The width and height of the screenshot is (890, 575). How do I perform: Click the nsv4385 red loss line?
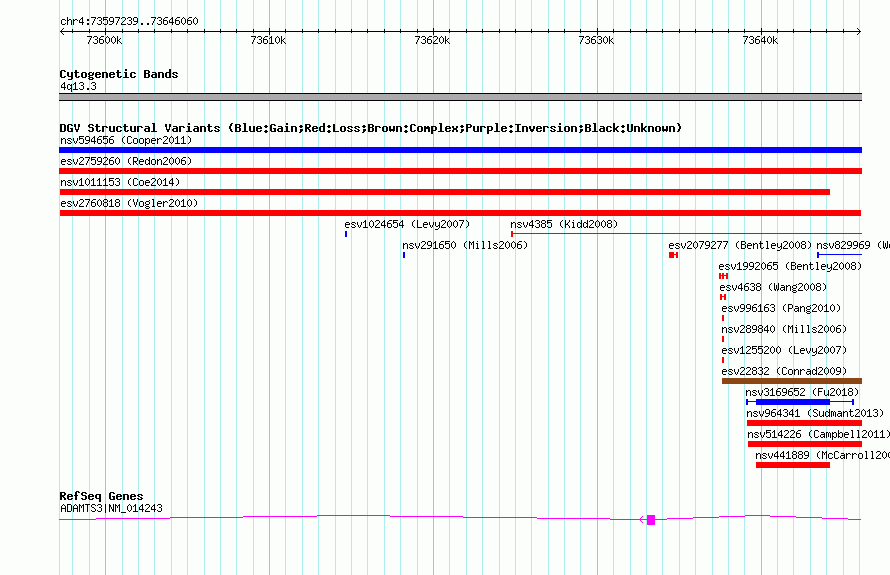pyautogui.click(x=686, y=233)
